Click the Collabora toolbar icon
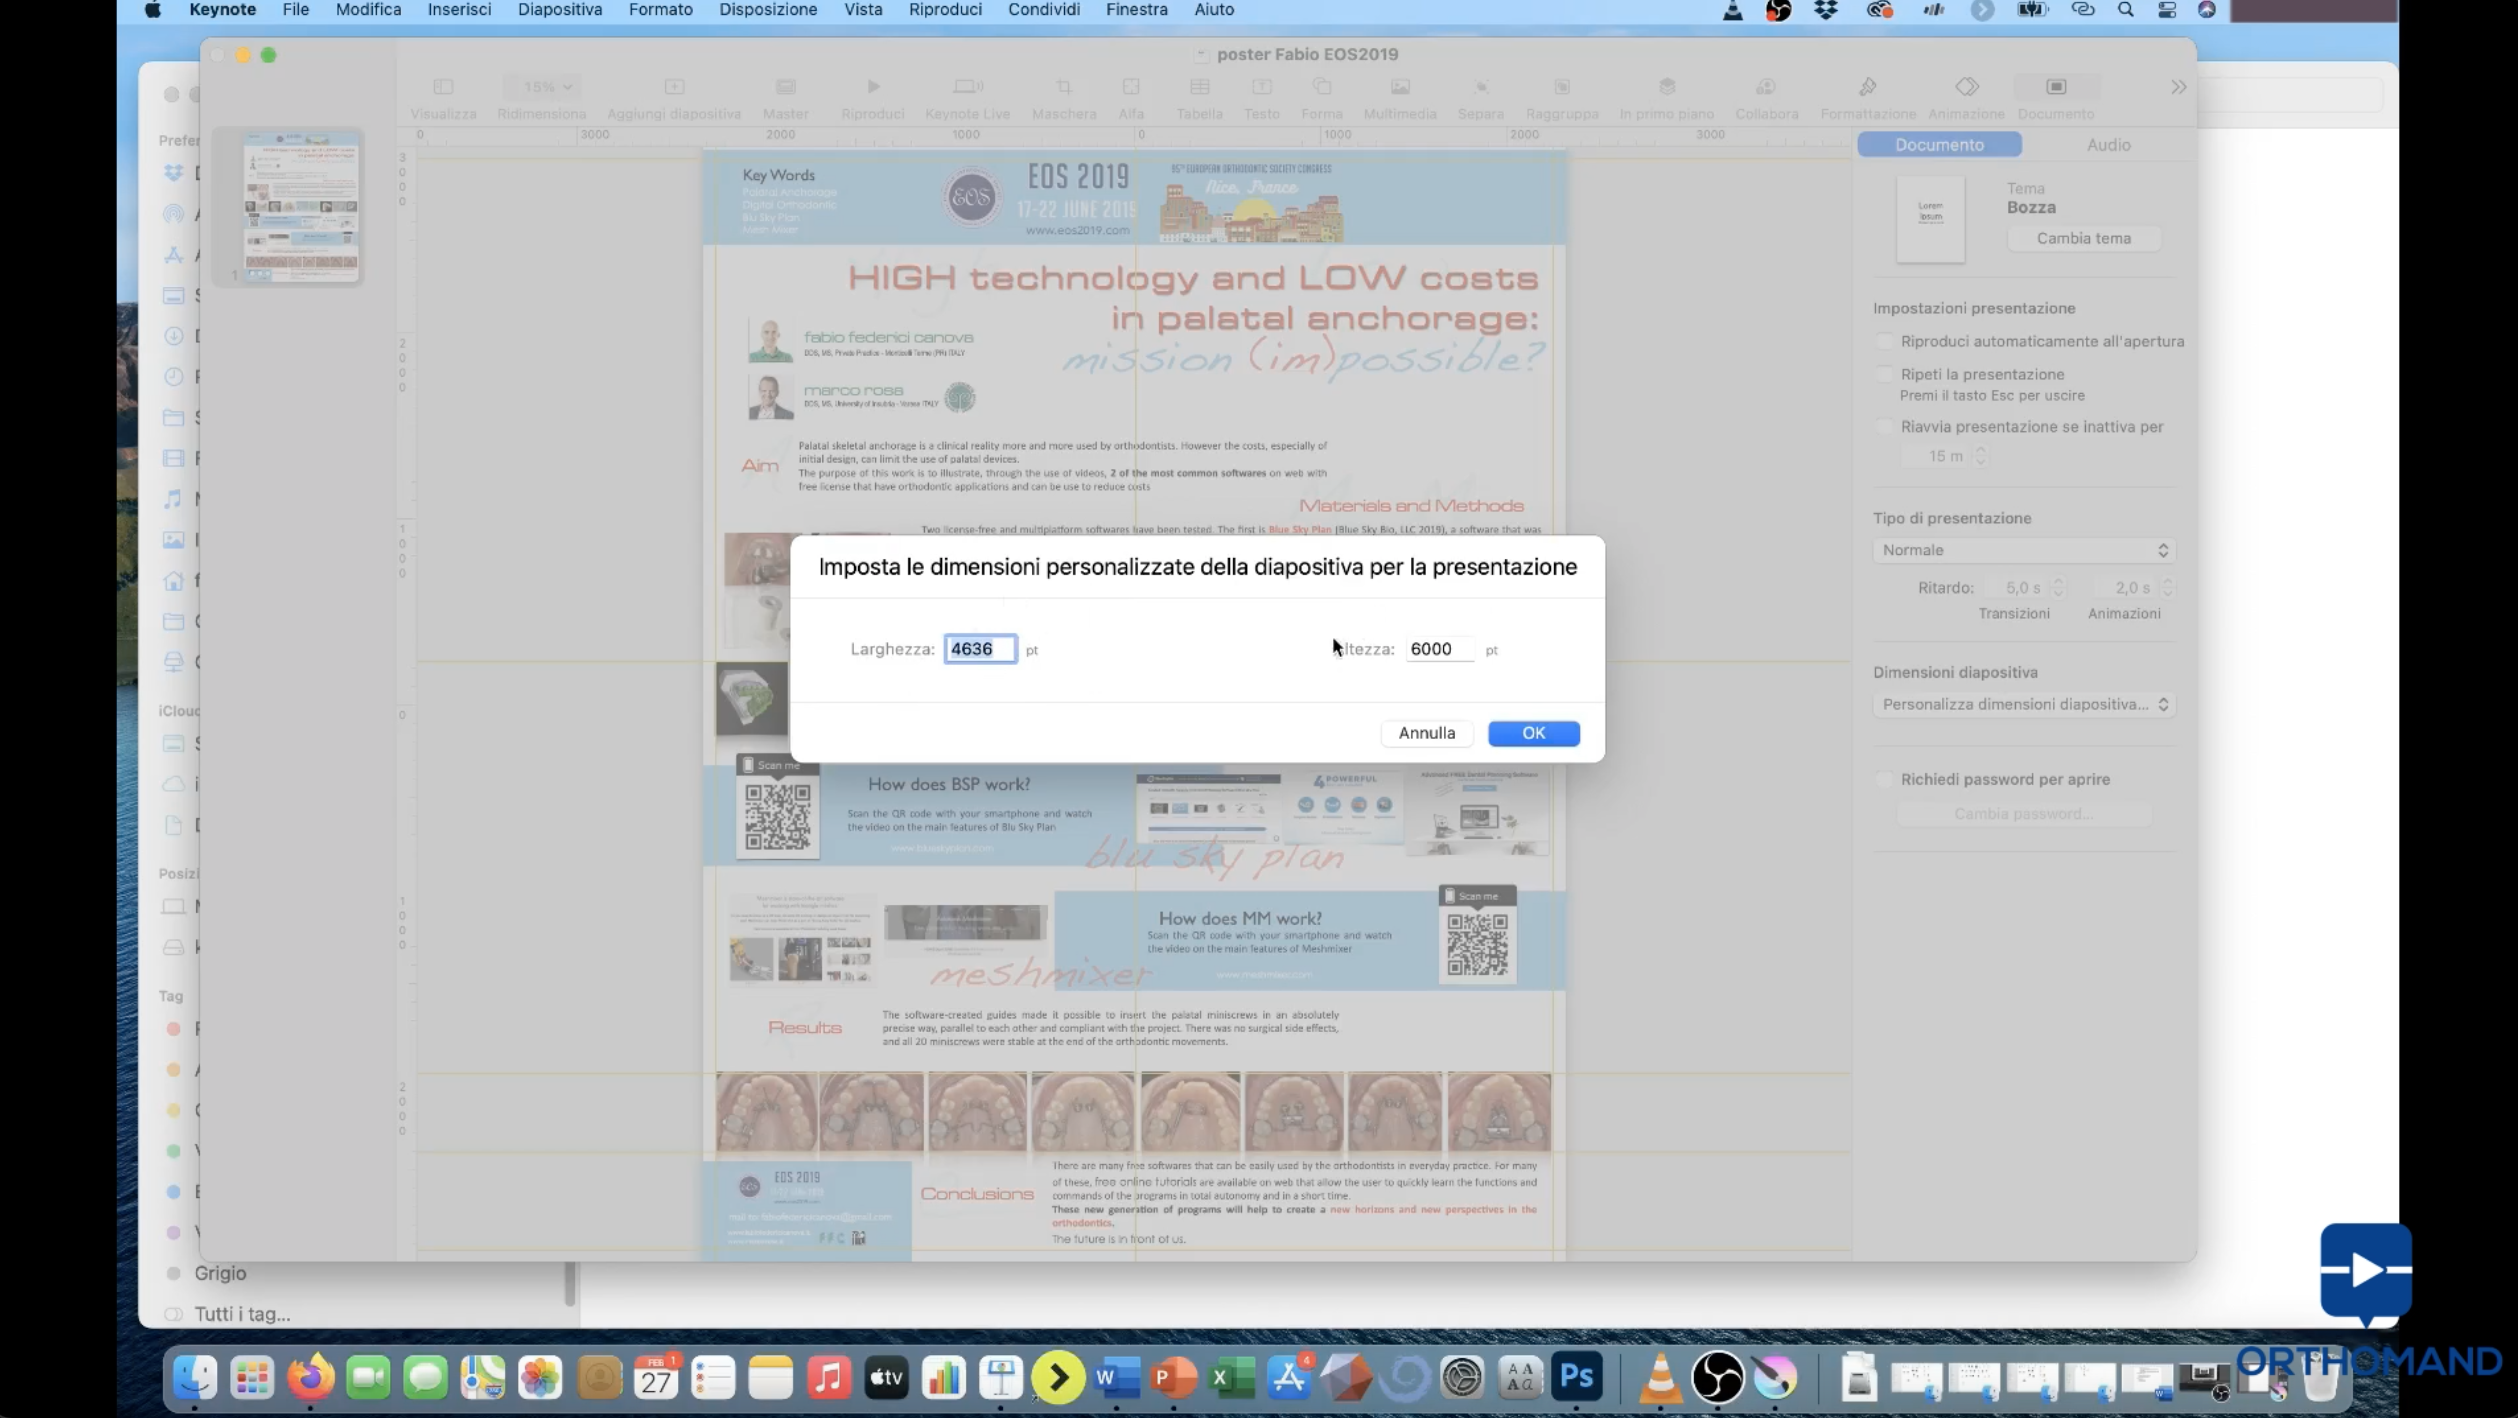This screenshot has height=1418, width=2518. [1766, 88]
